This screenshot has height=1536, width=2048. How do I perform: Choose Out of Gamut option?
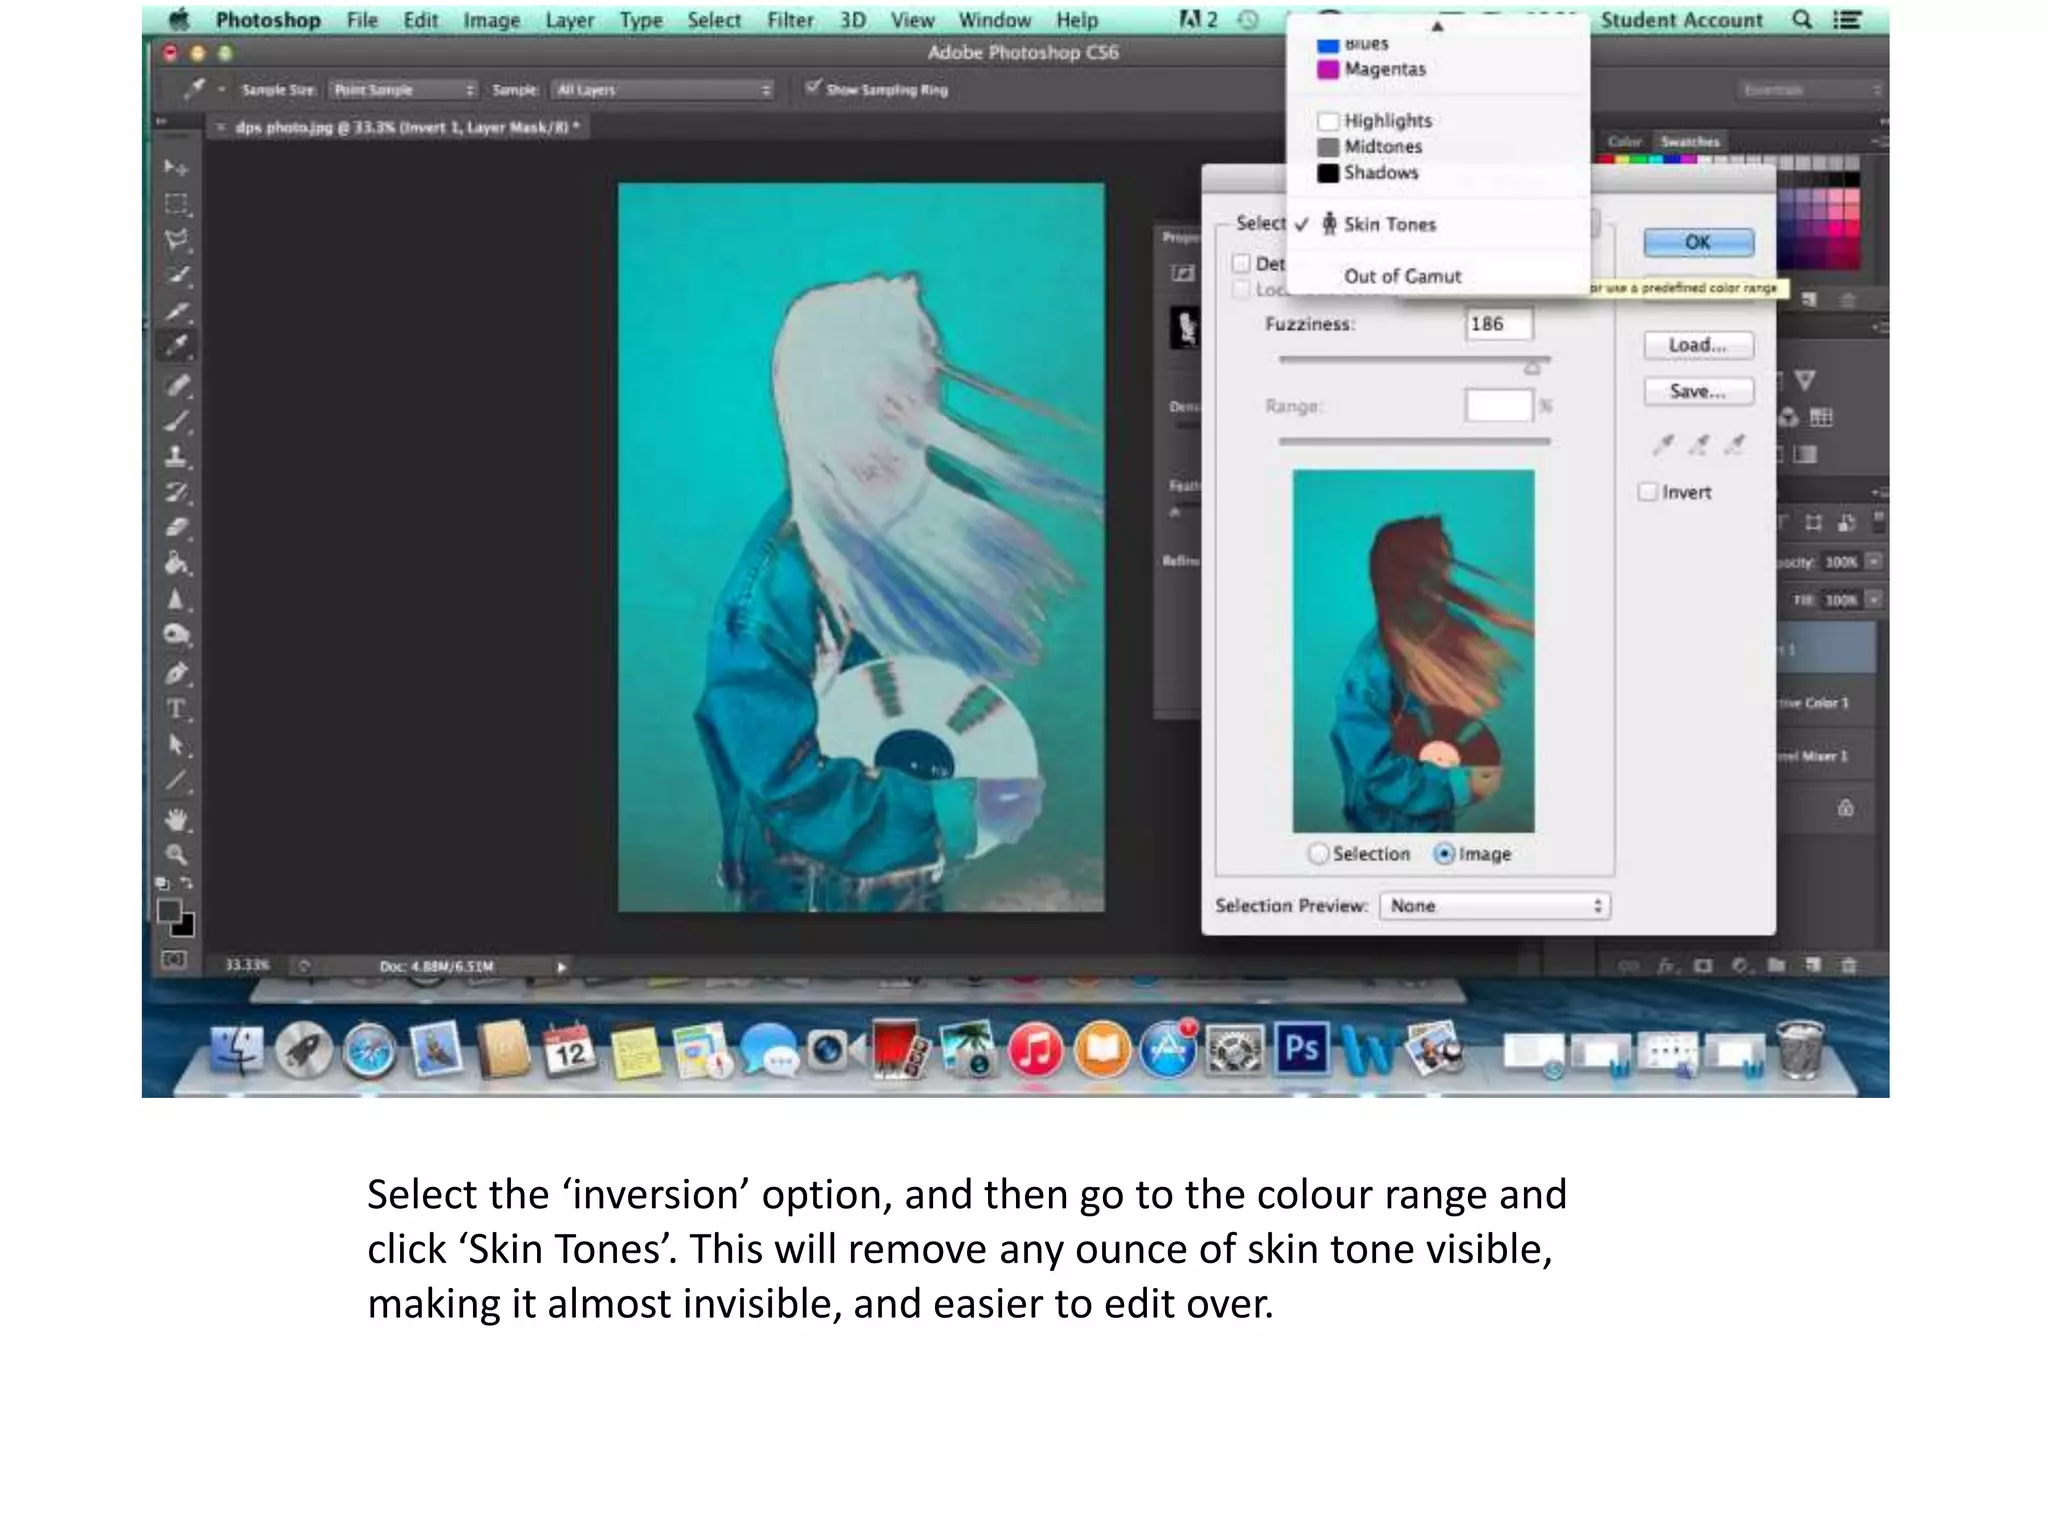1438,276
